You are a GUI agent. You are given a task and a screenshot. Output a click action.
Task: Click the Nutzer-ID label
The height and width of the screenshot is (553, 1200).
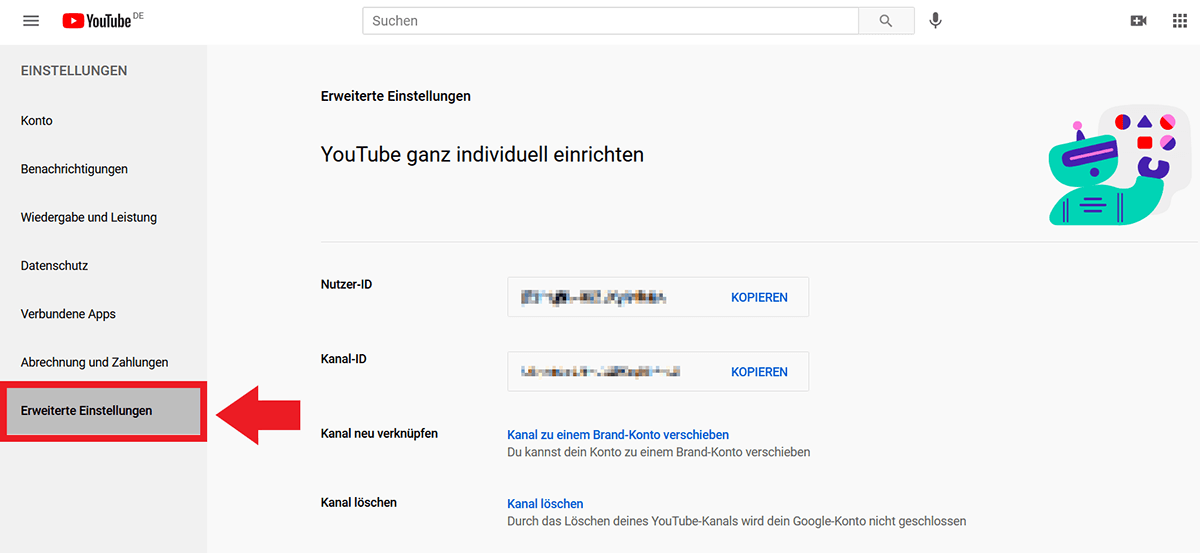click(346, 285)
